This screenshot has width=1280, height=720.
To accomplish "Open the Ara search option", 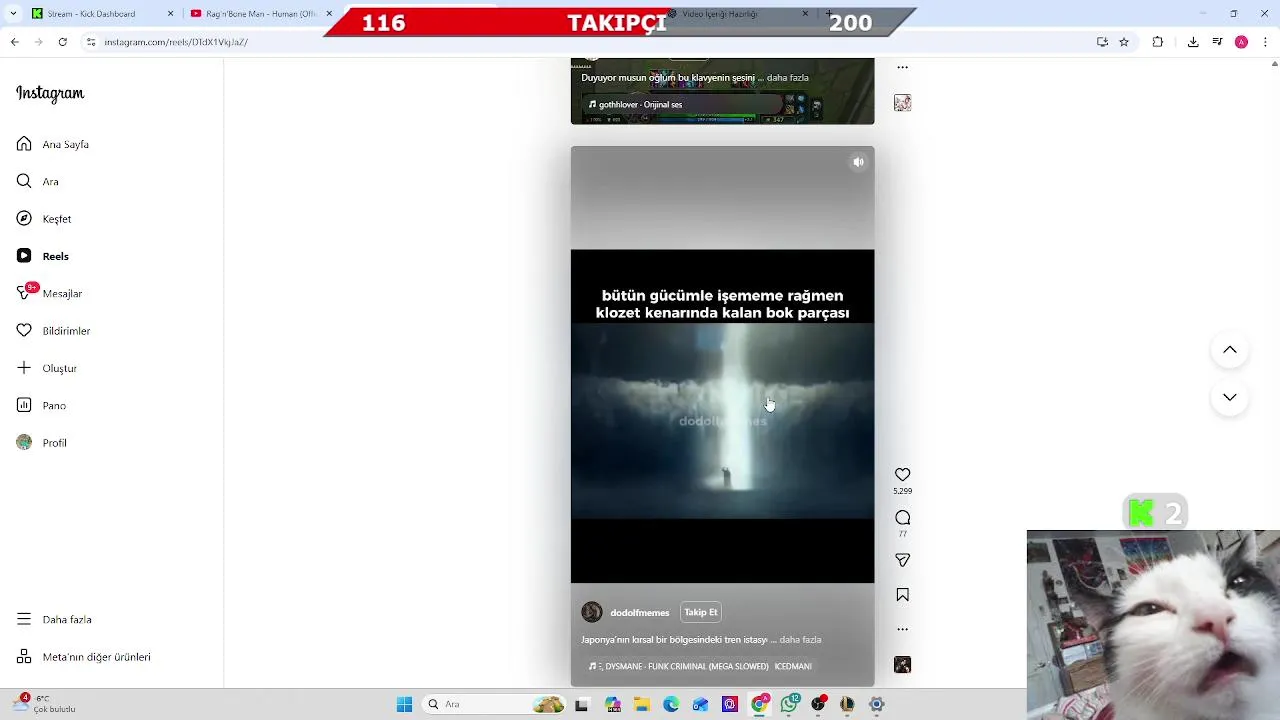I will point(38,182).
